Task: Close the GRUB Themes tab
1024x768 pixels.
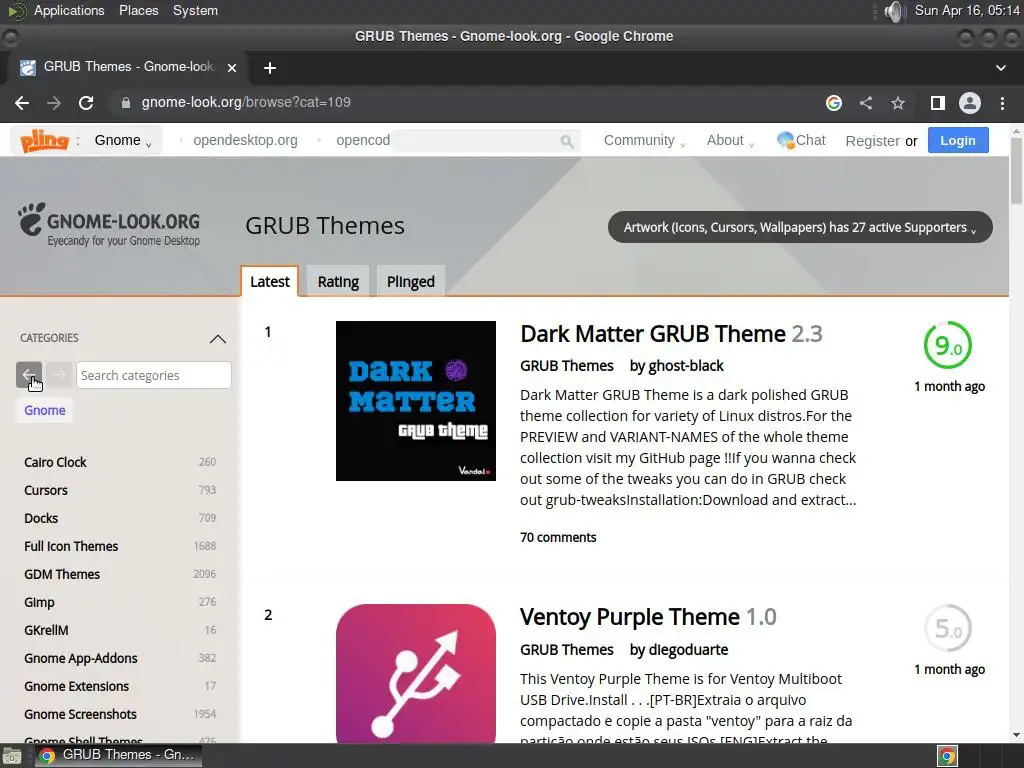Action: tap(232, 67)
